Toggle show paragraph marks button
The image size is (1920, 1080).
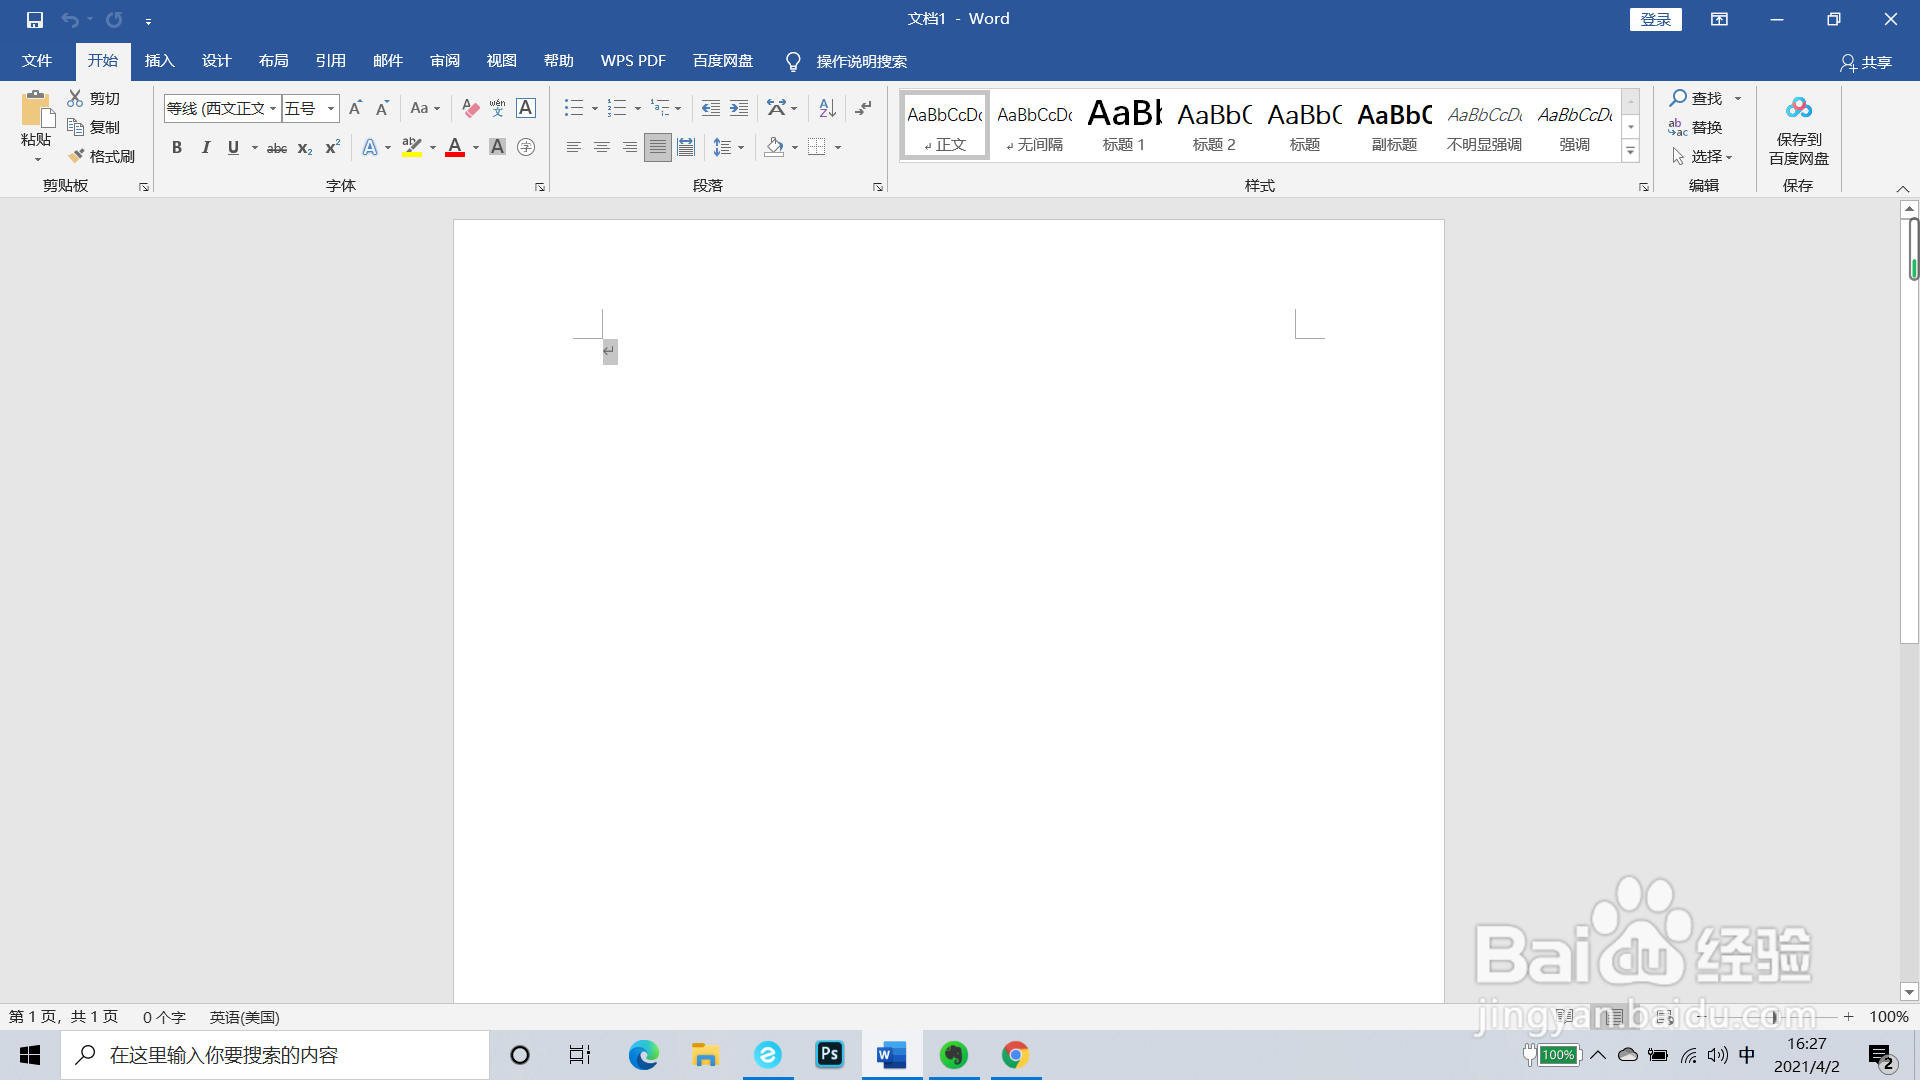(x=864, y=108)
